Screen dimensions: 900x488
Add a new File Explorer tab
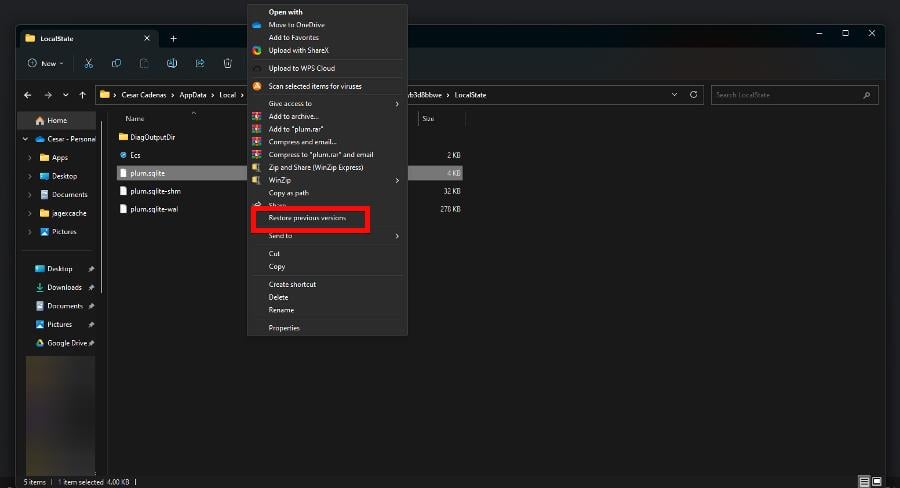(173, 38)
